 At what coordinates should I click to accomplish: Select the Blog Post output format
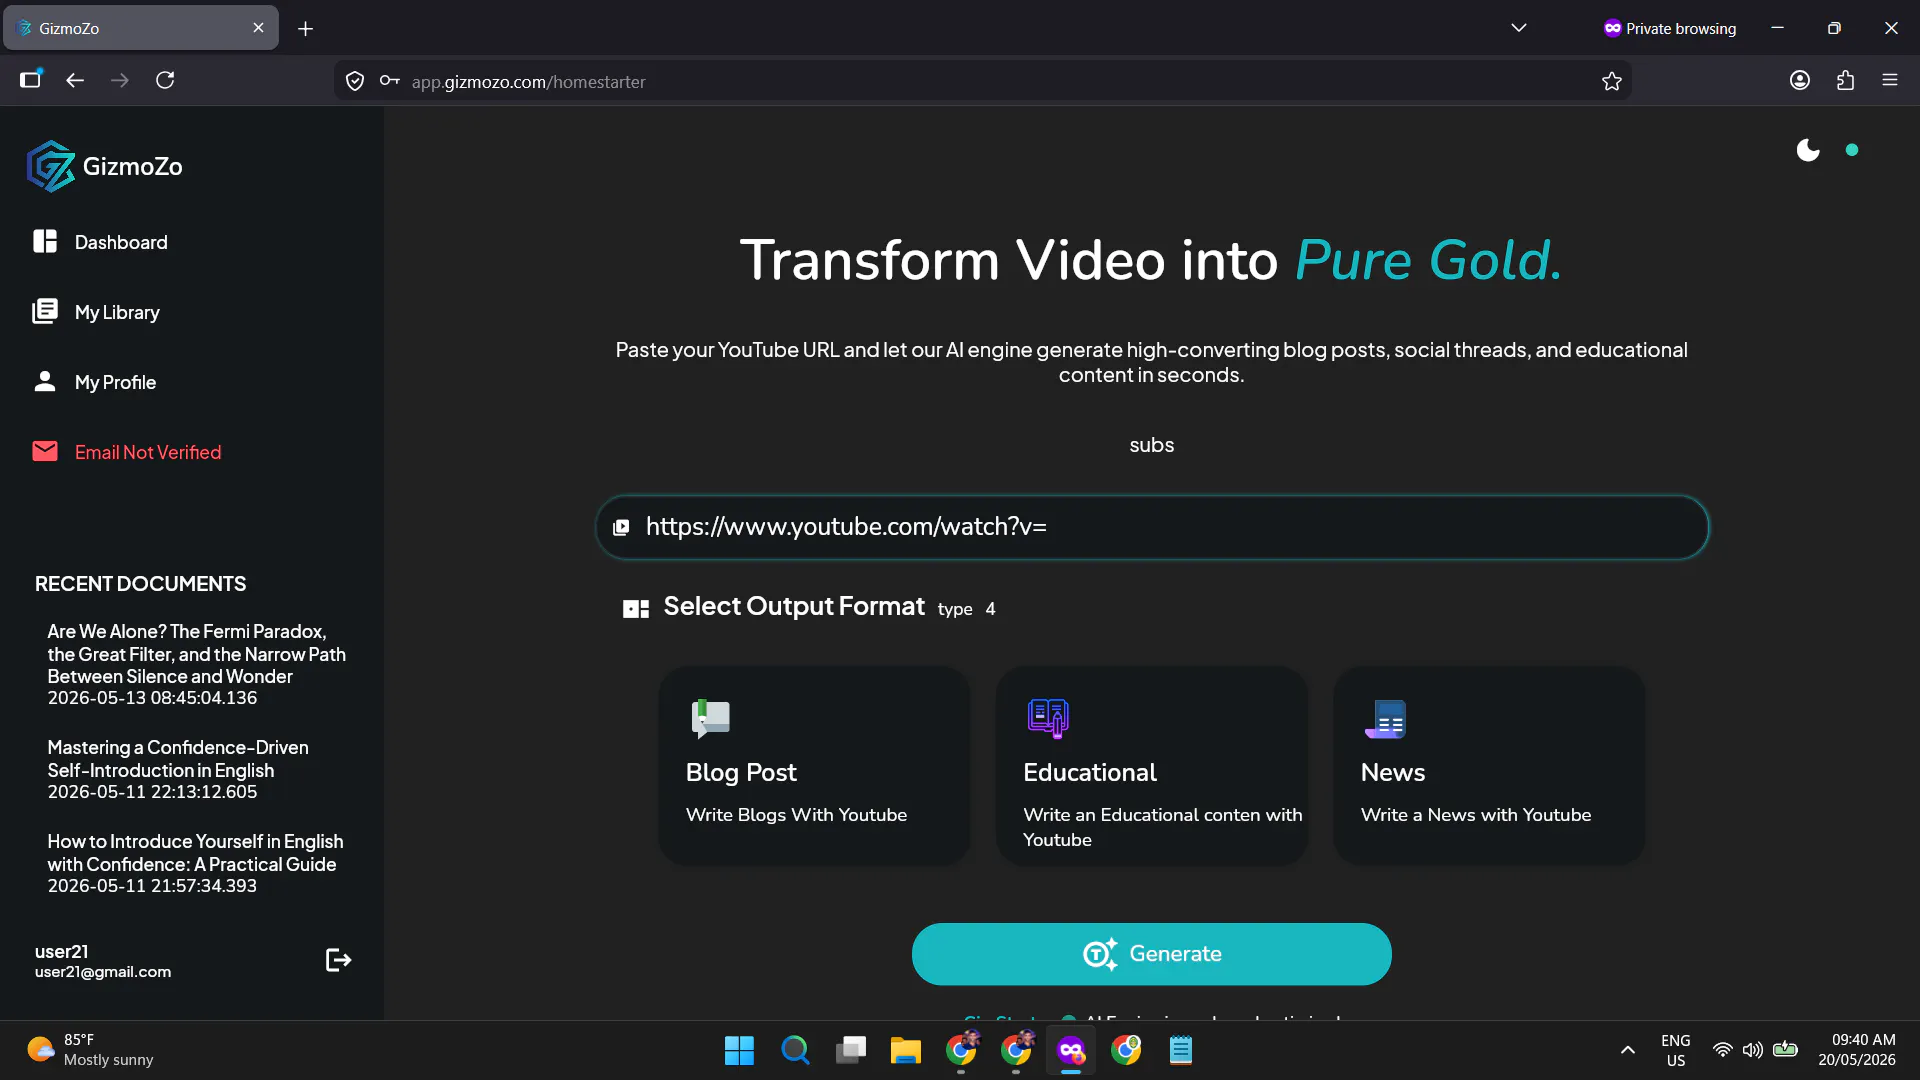[x=814, y=765]
